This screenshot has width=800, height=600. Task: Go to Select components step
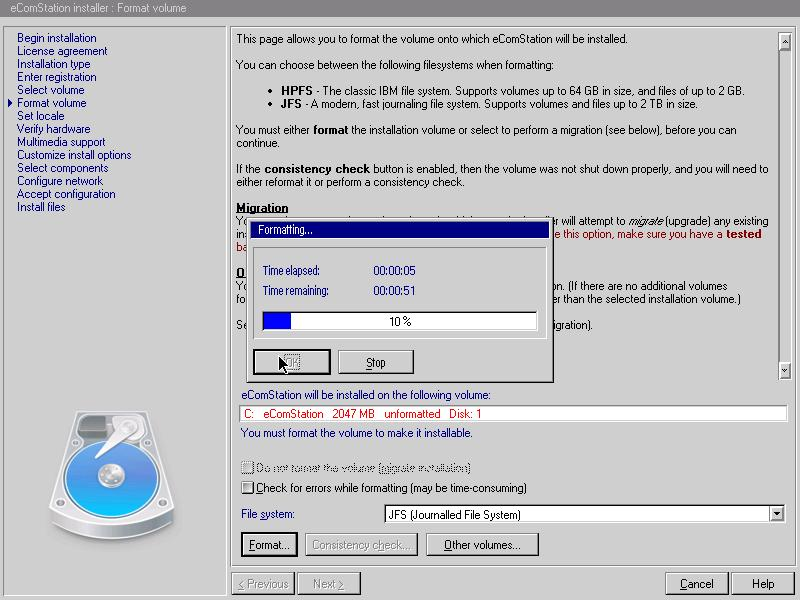coord(63,168)
